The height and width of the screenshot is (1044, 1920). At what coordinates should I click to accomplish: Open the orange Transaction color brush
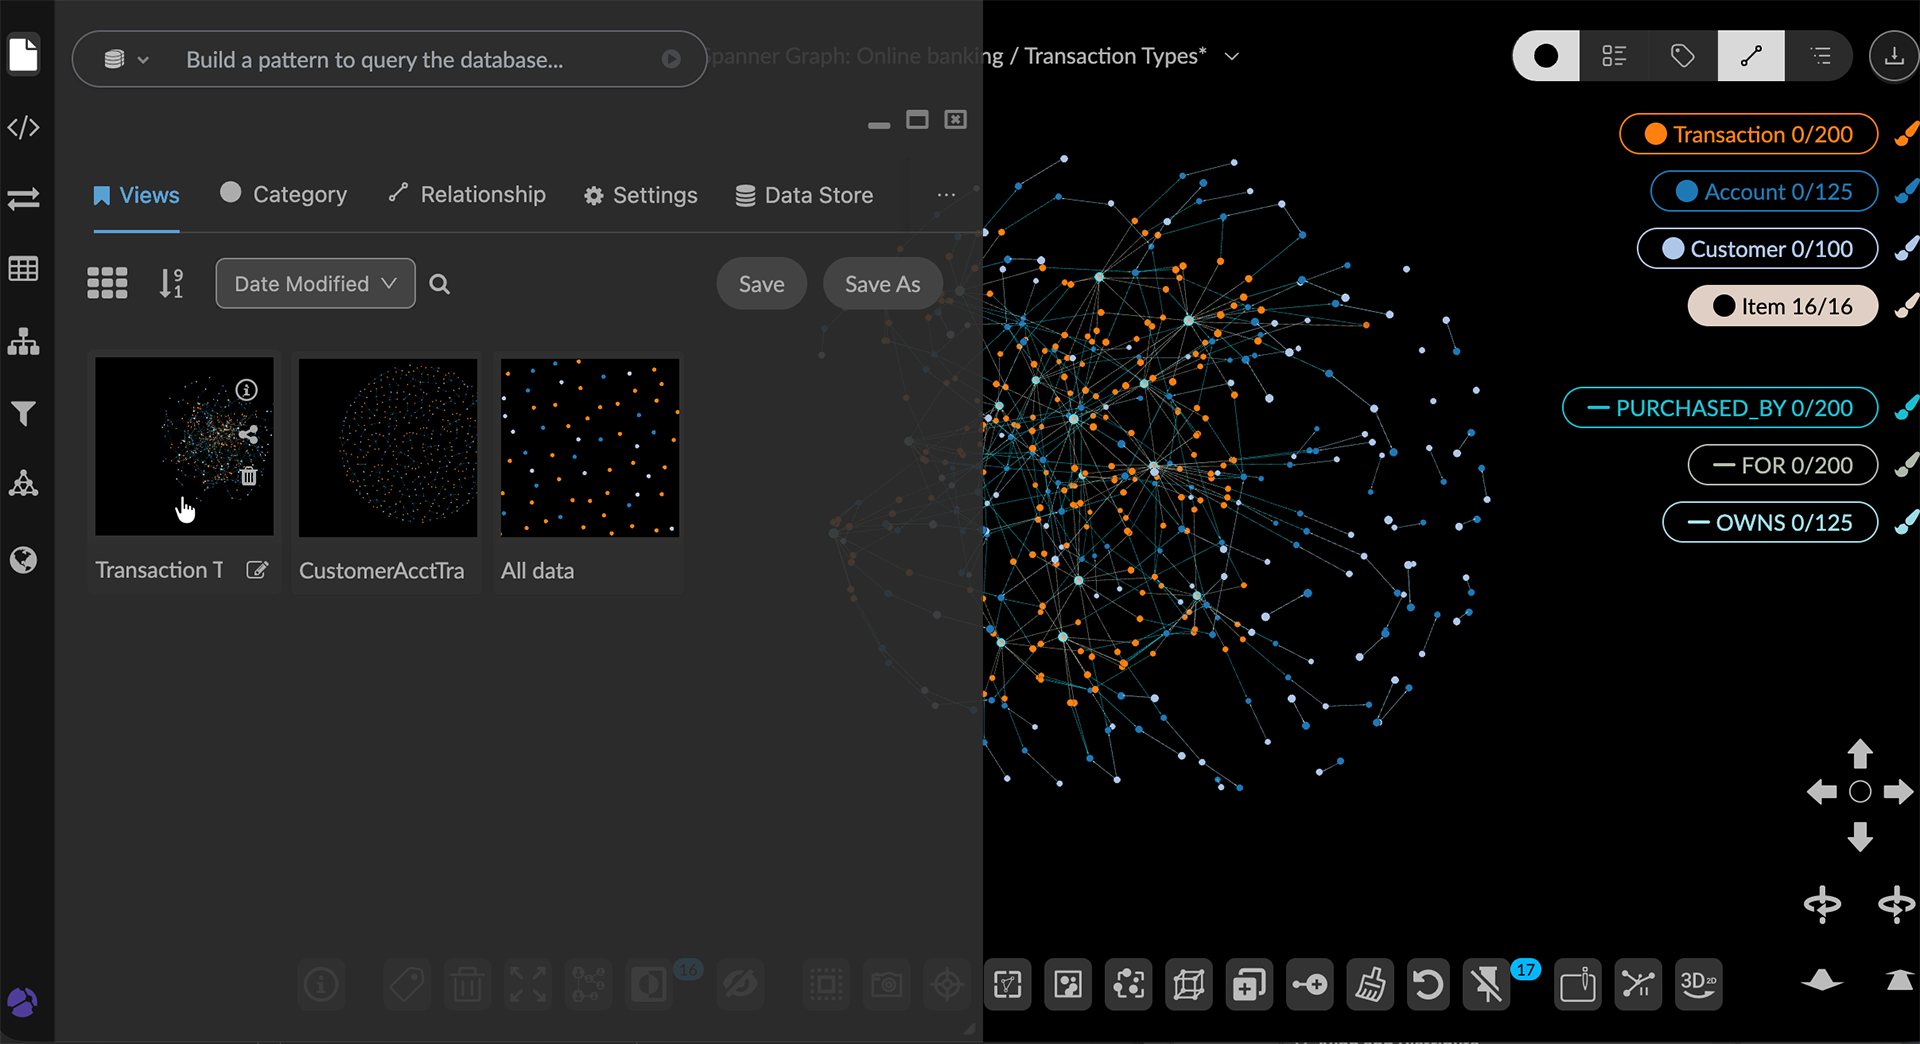[x=1906, y=134]
